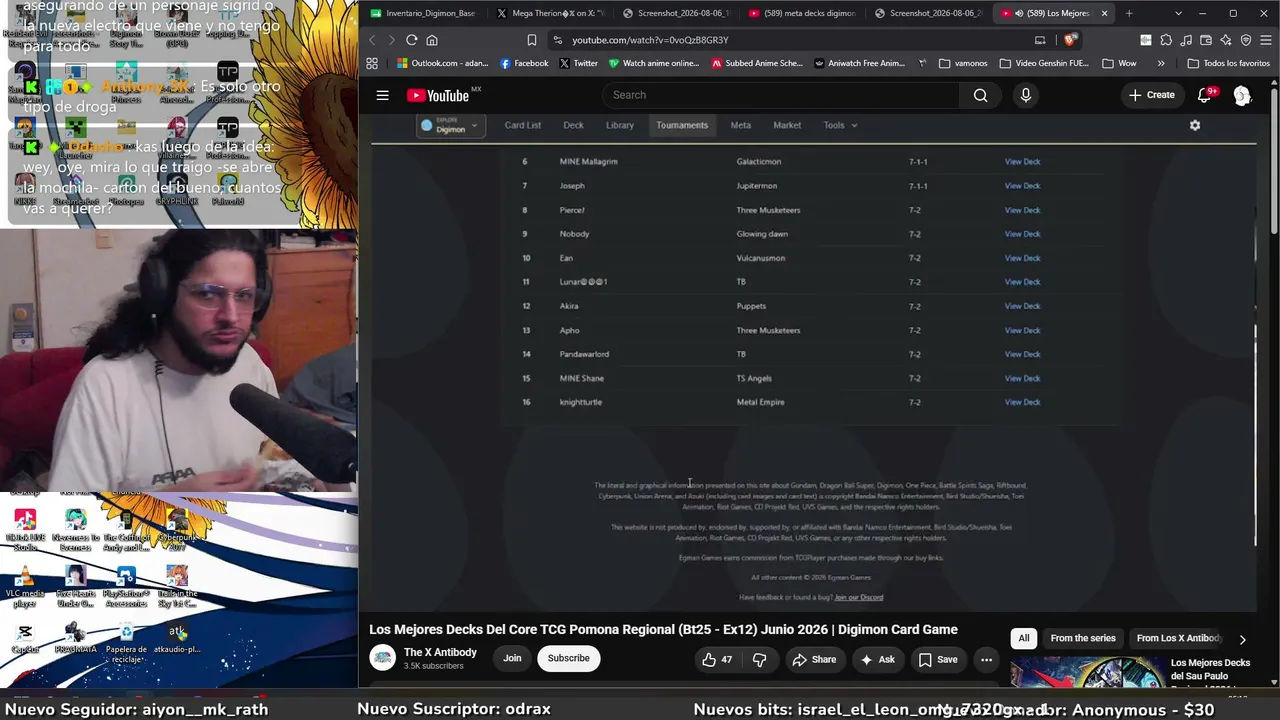Open the Library nav item

click(x=620, y=125)
